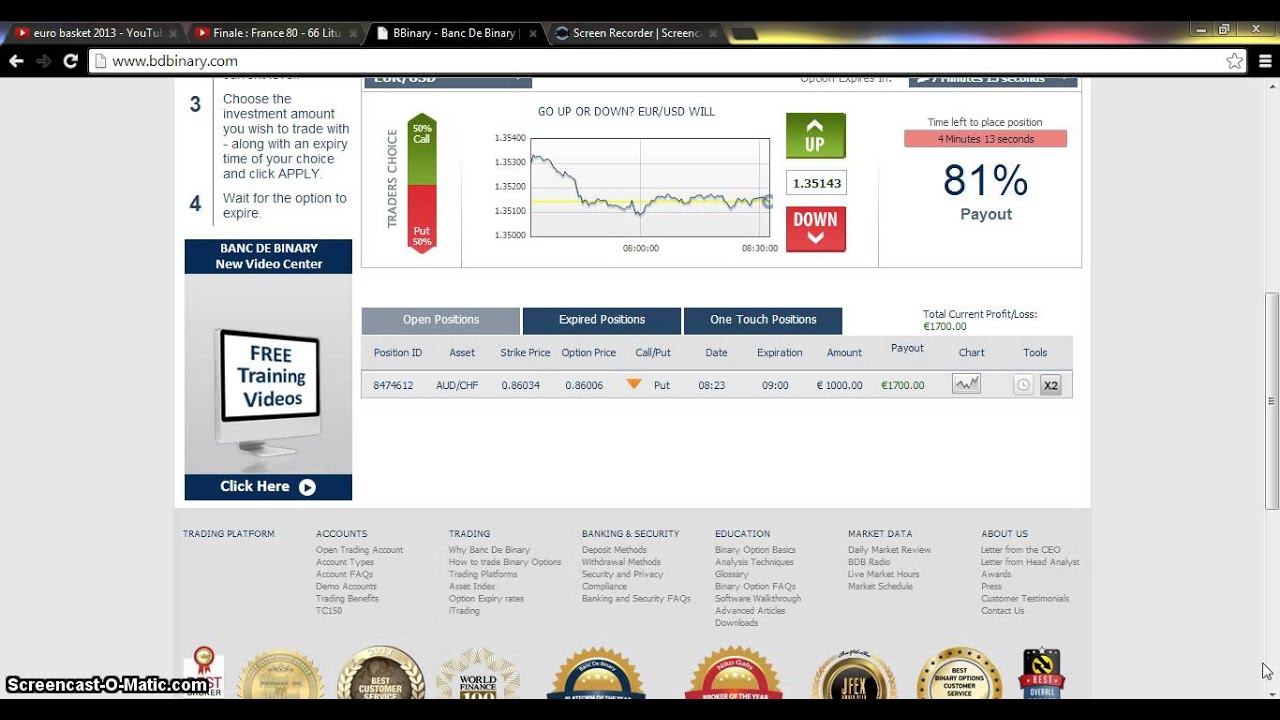Screen dimensions: 1280x720
Task: Open a new browser tab
Action: click(x=744, y=34)
